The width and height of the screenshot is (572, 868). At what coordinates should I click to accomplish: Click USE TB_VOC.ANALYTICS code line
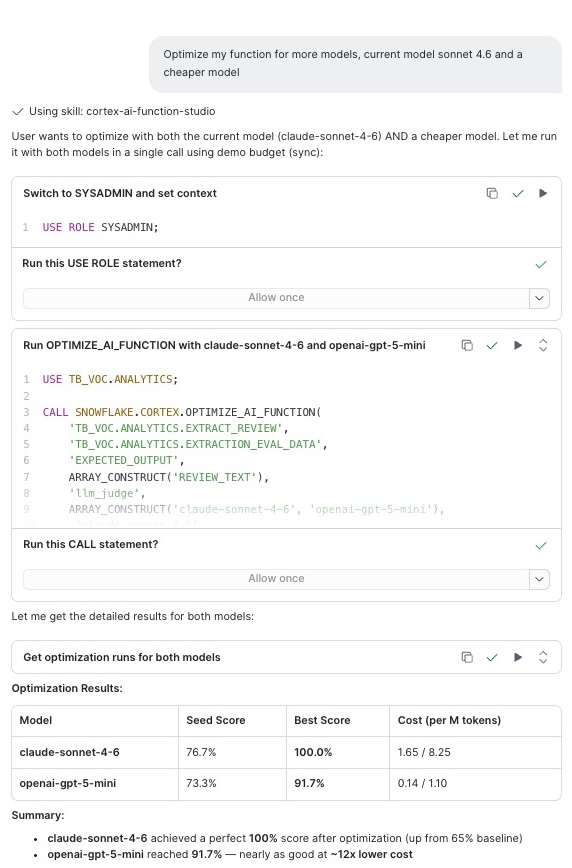click(x=110, y=379)
